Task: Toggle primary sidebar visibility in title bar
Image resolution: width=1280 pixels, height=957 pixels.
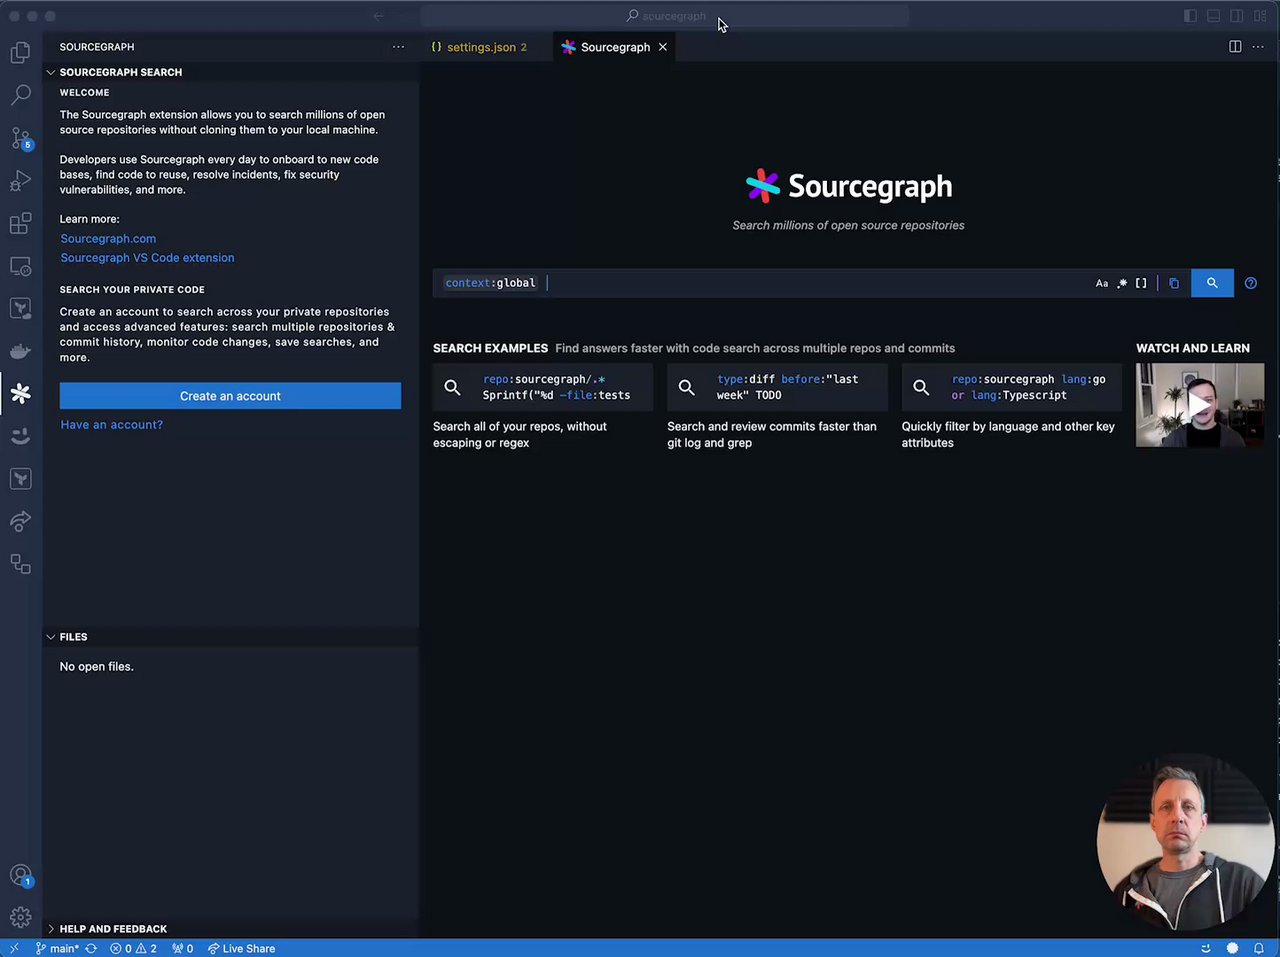Action: click(x=1190, y=16)
